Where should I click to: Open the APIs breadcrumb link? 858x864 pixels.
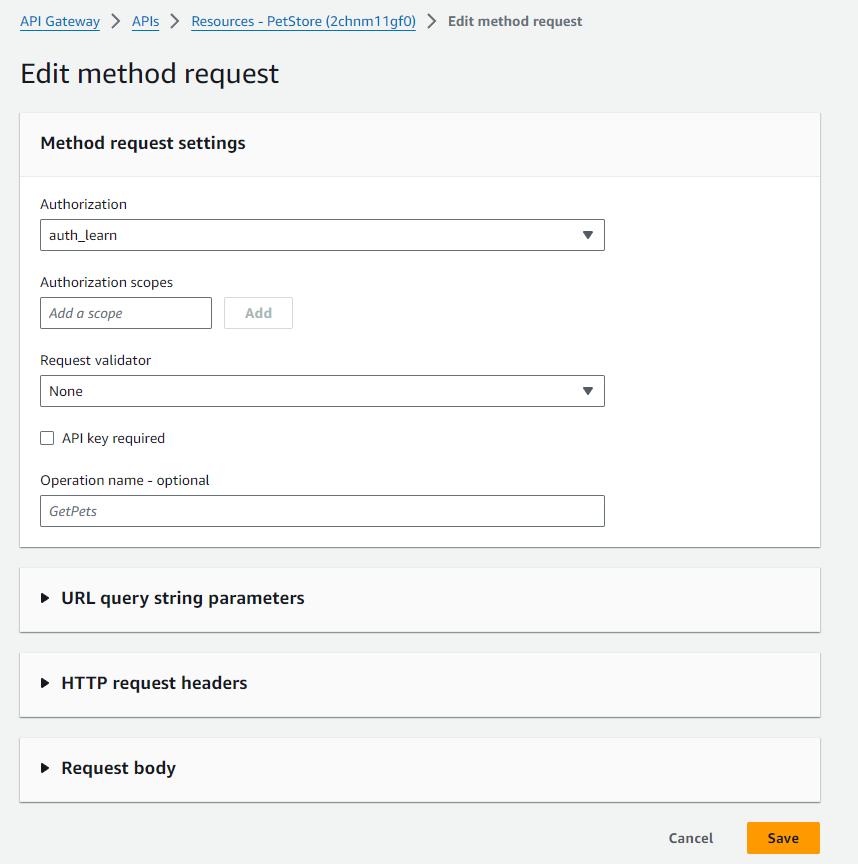[x=145, y=21]
